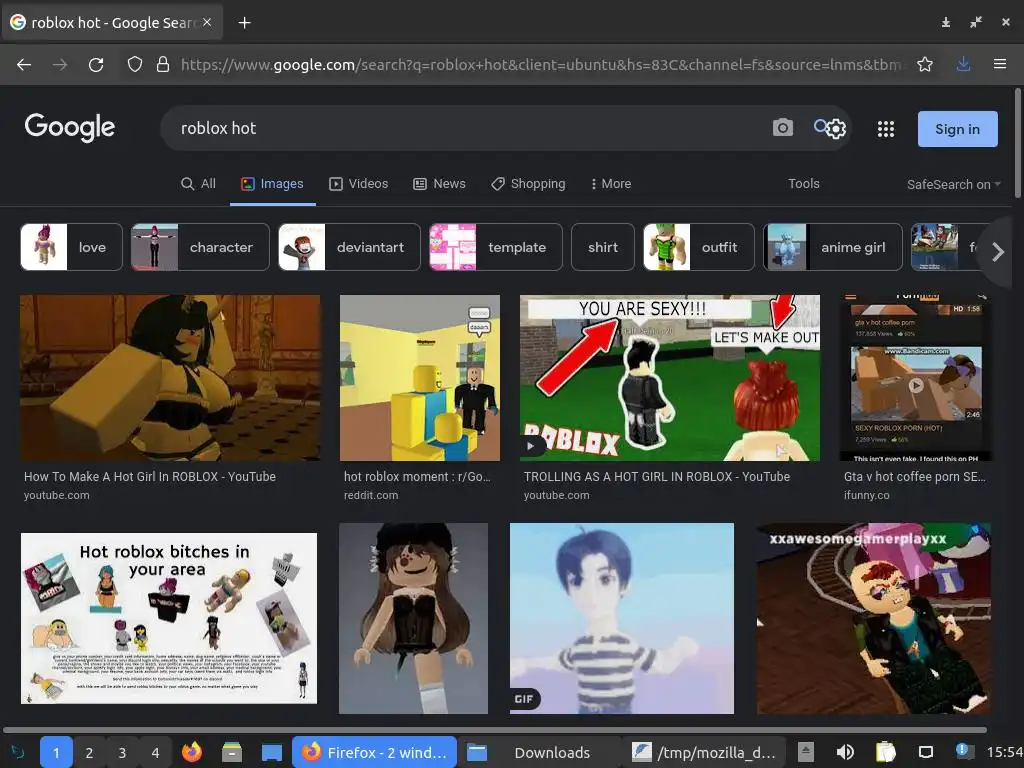Activate the Firefox - 2 windows taskbar entry

[x=374, y=752]
